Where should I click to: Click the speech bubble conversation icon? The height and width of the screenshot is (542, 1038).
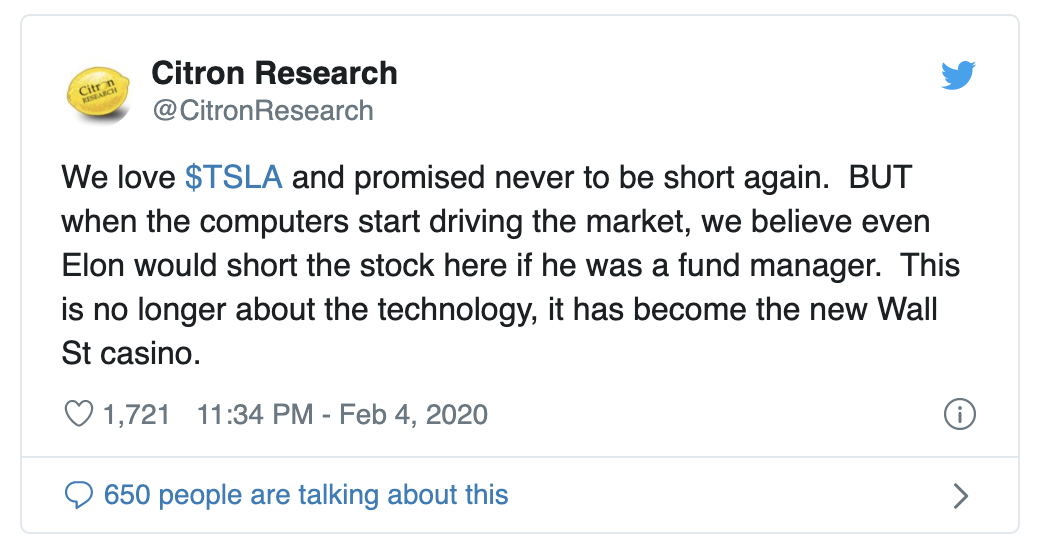(77, 495)
